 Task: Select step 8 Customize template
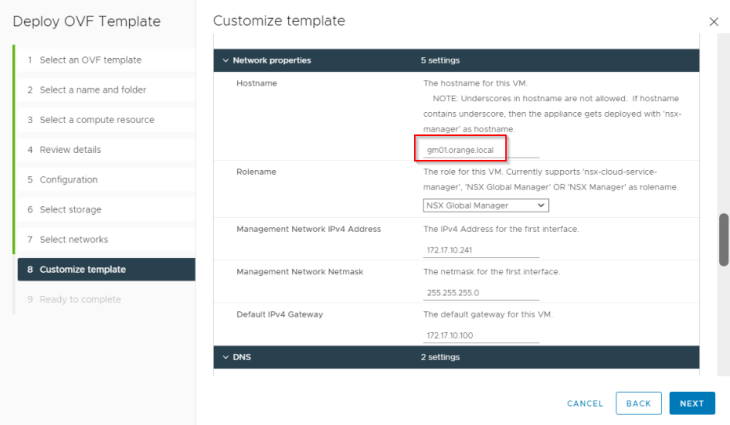tap(106, 270)
